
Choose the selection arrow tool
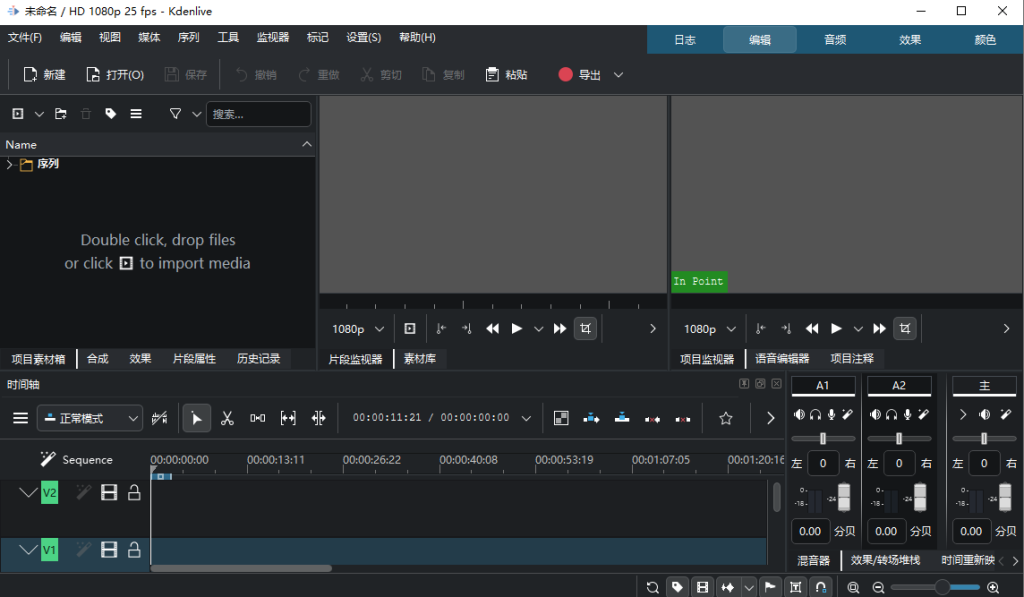197,418
